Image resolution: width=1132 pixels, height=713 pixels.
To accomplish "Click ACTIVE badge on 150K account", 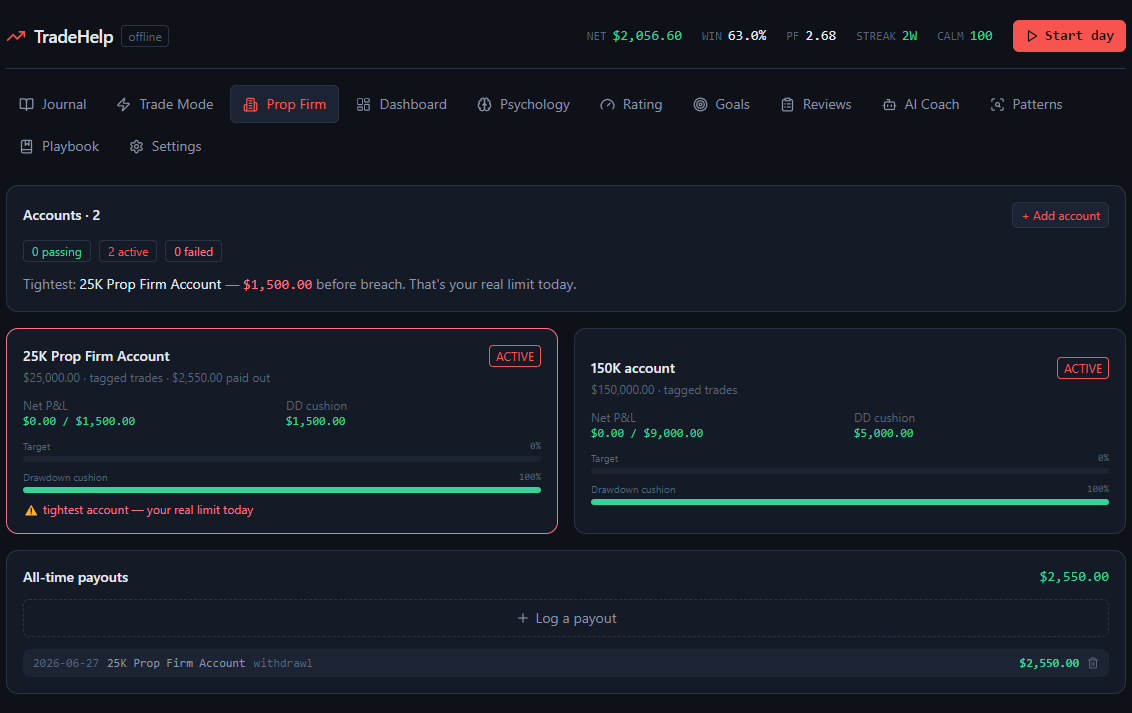I will point(1083,369).
